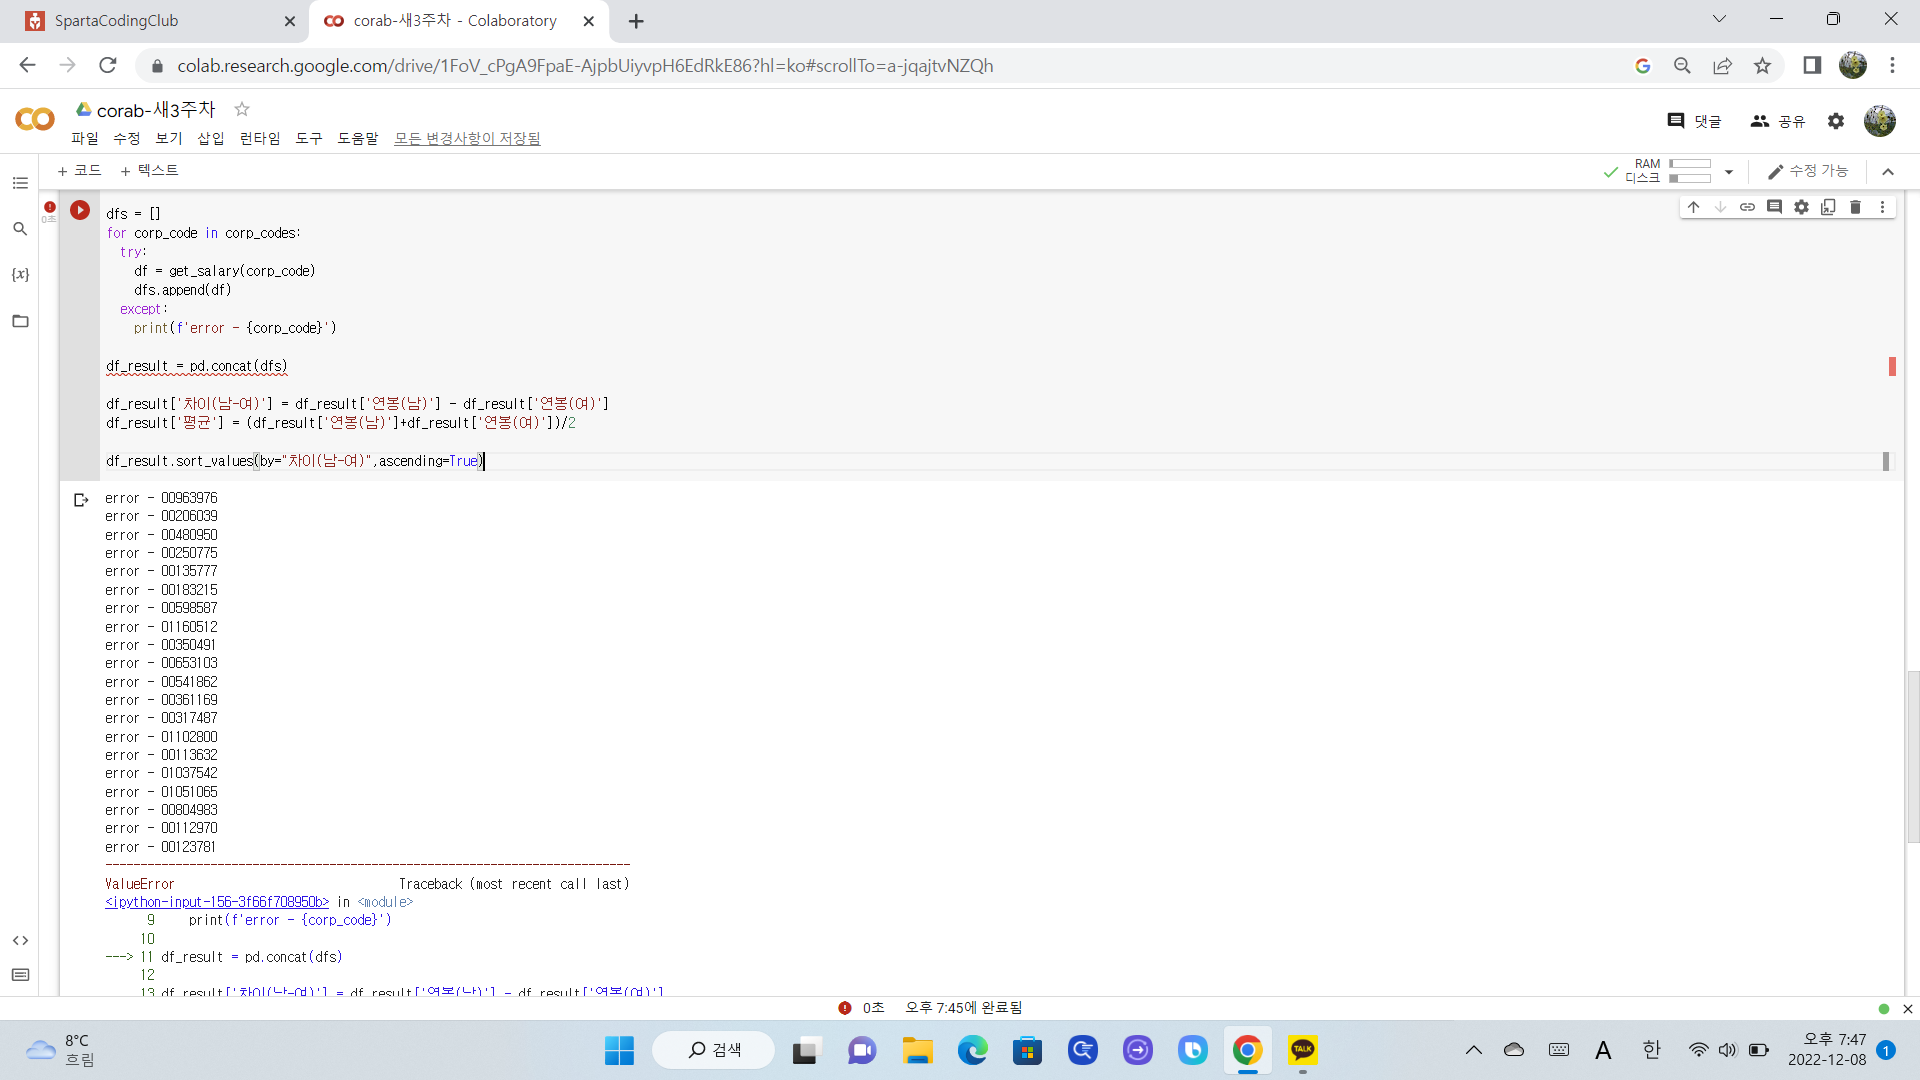1920x1080 pixels.
Task: Collapse the Colab header with chevron
Action: (1888, 172)
